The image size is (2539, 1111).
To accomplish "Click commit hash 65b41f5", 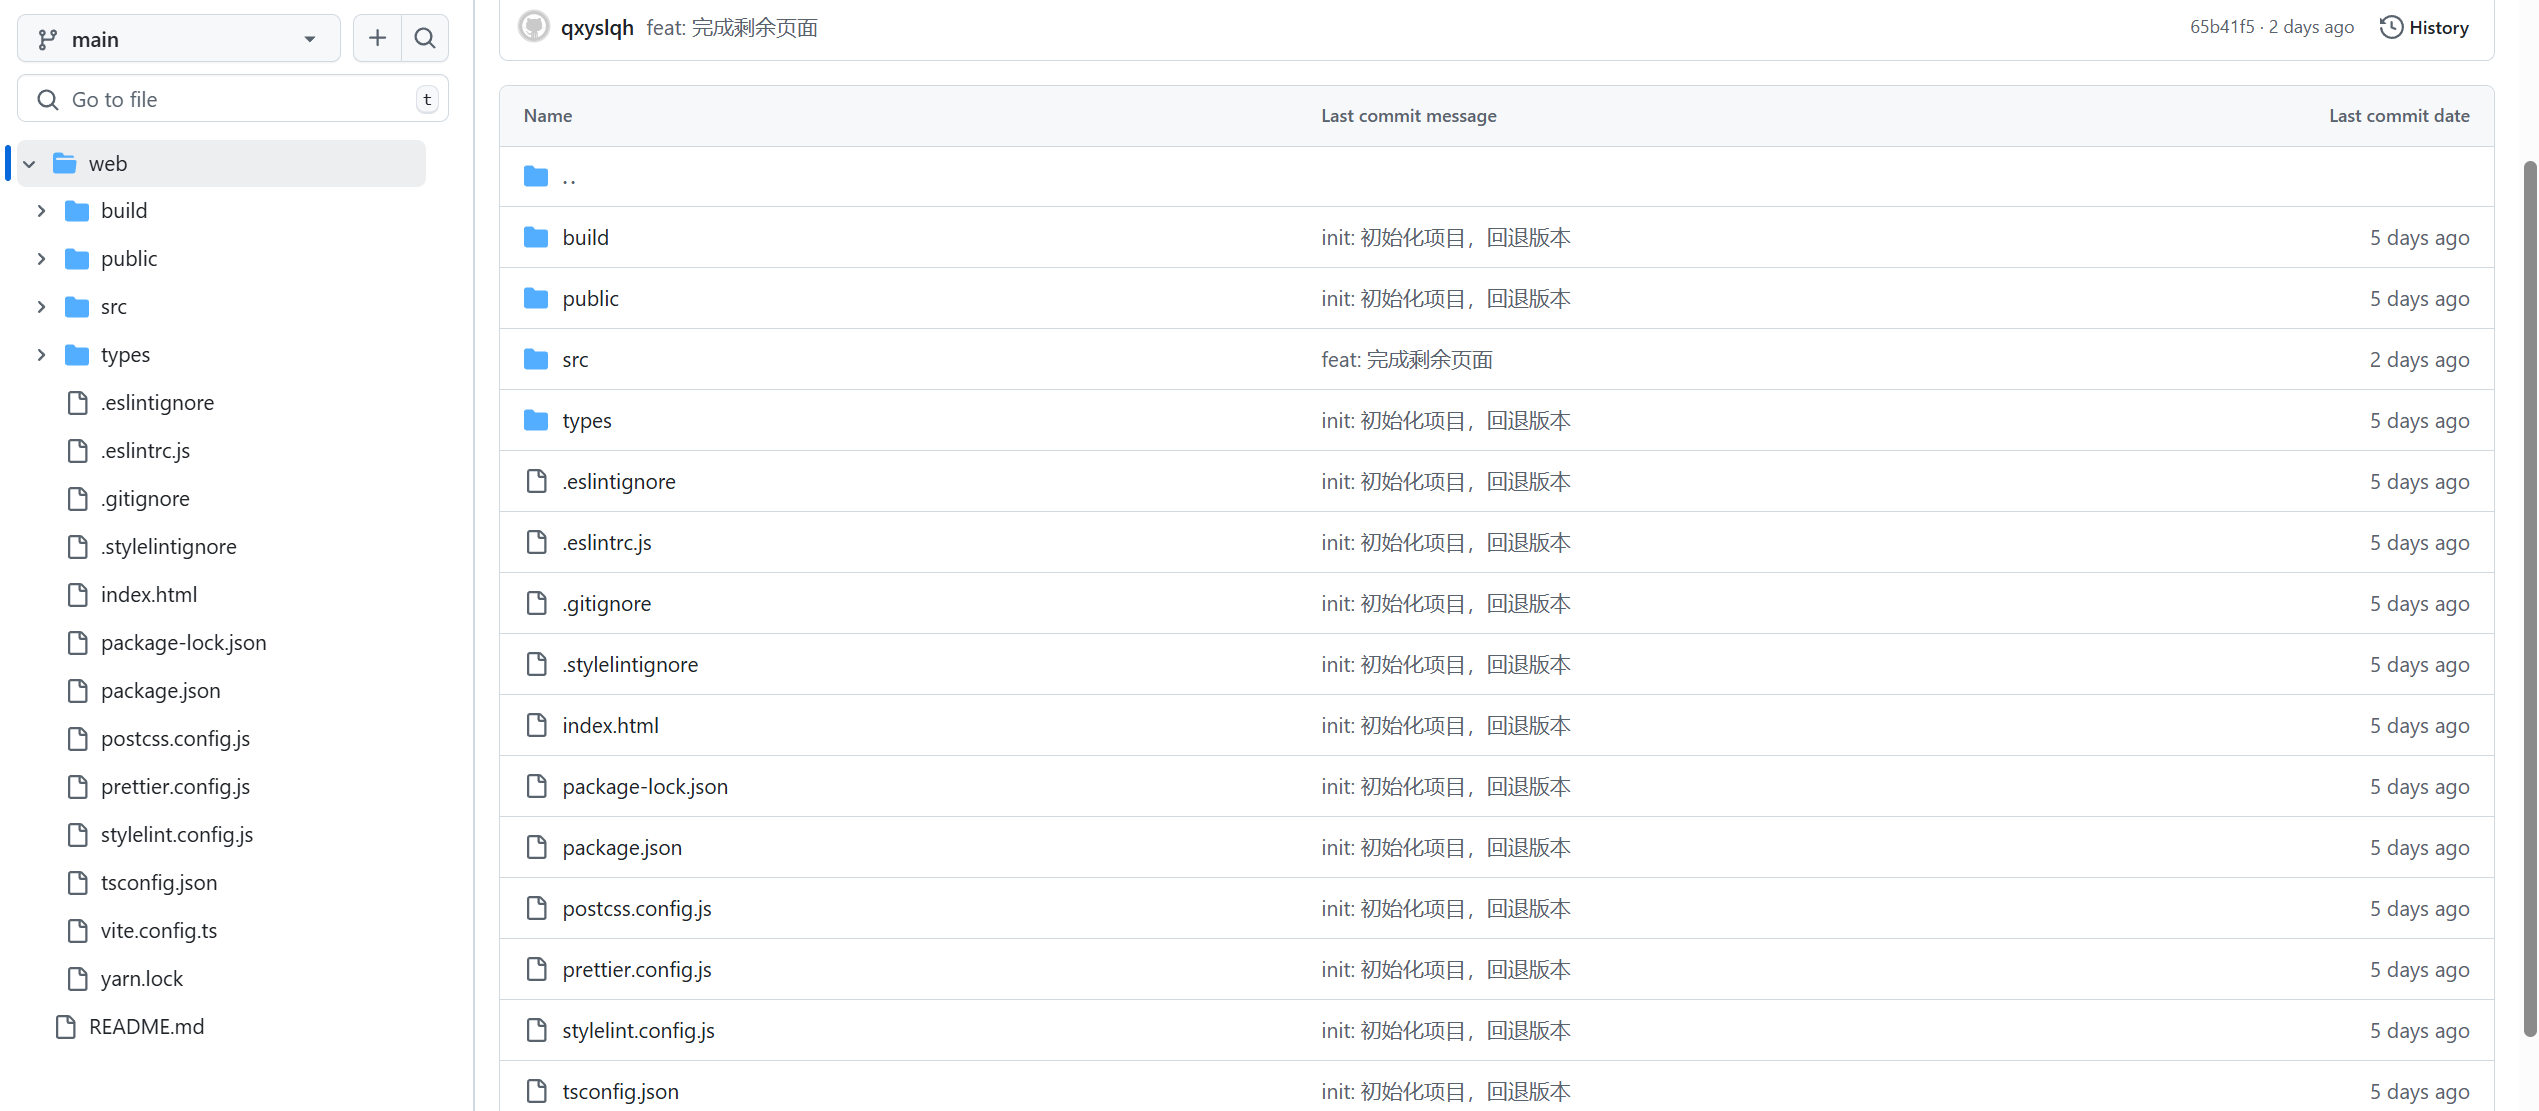I will coord(2221,27).
